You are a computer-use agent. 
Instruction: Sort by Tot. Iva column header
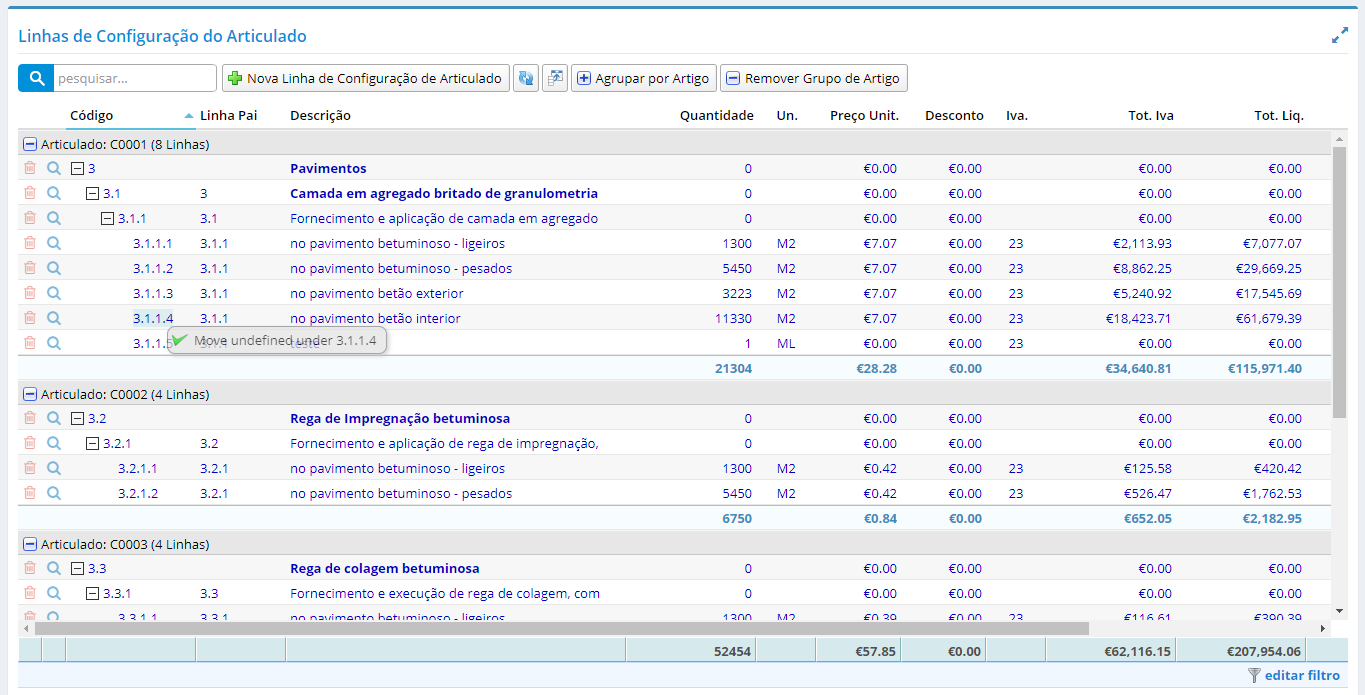[x=1151, y=115]
